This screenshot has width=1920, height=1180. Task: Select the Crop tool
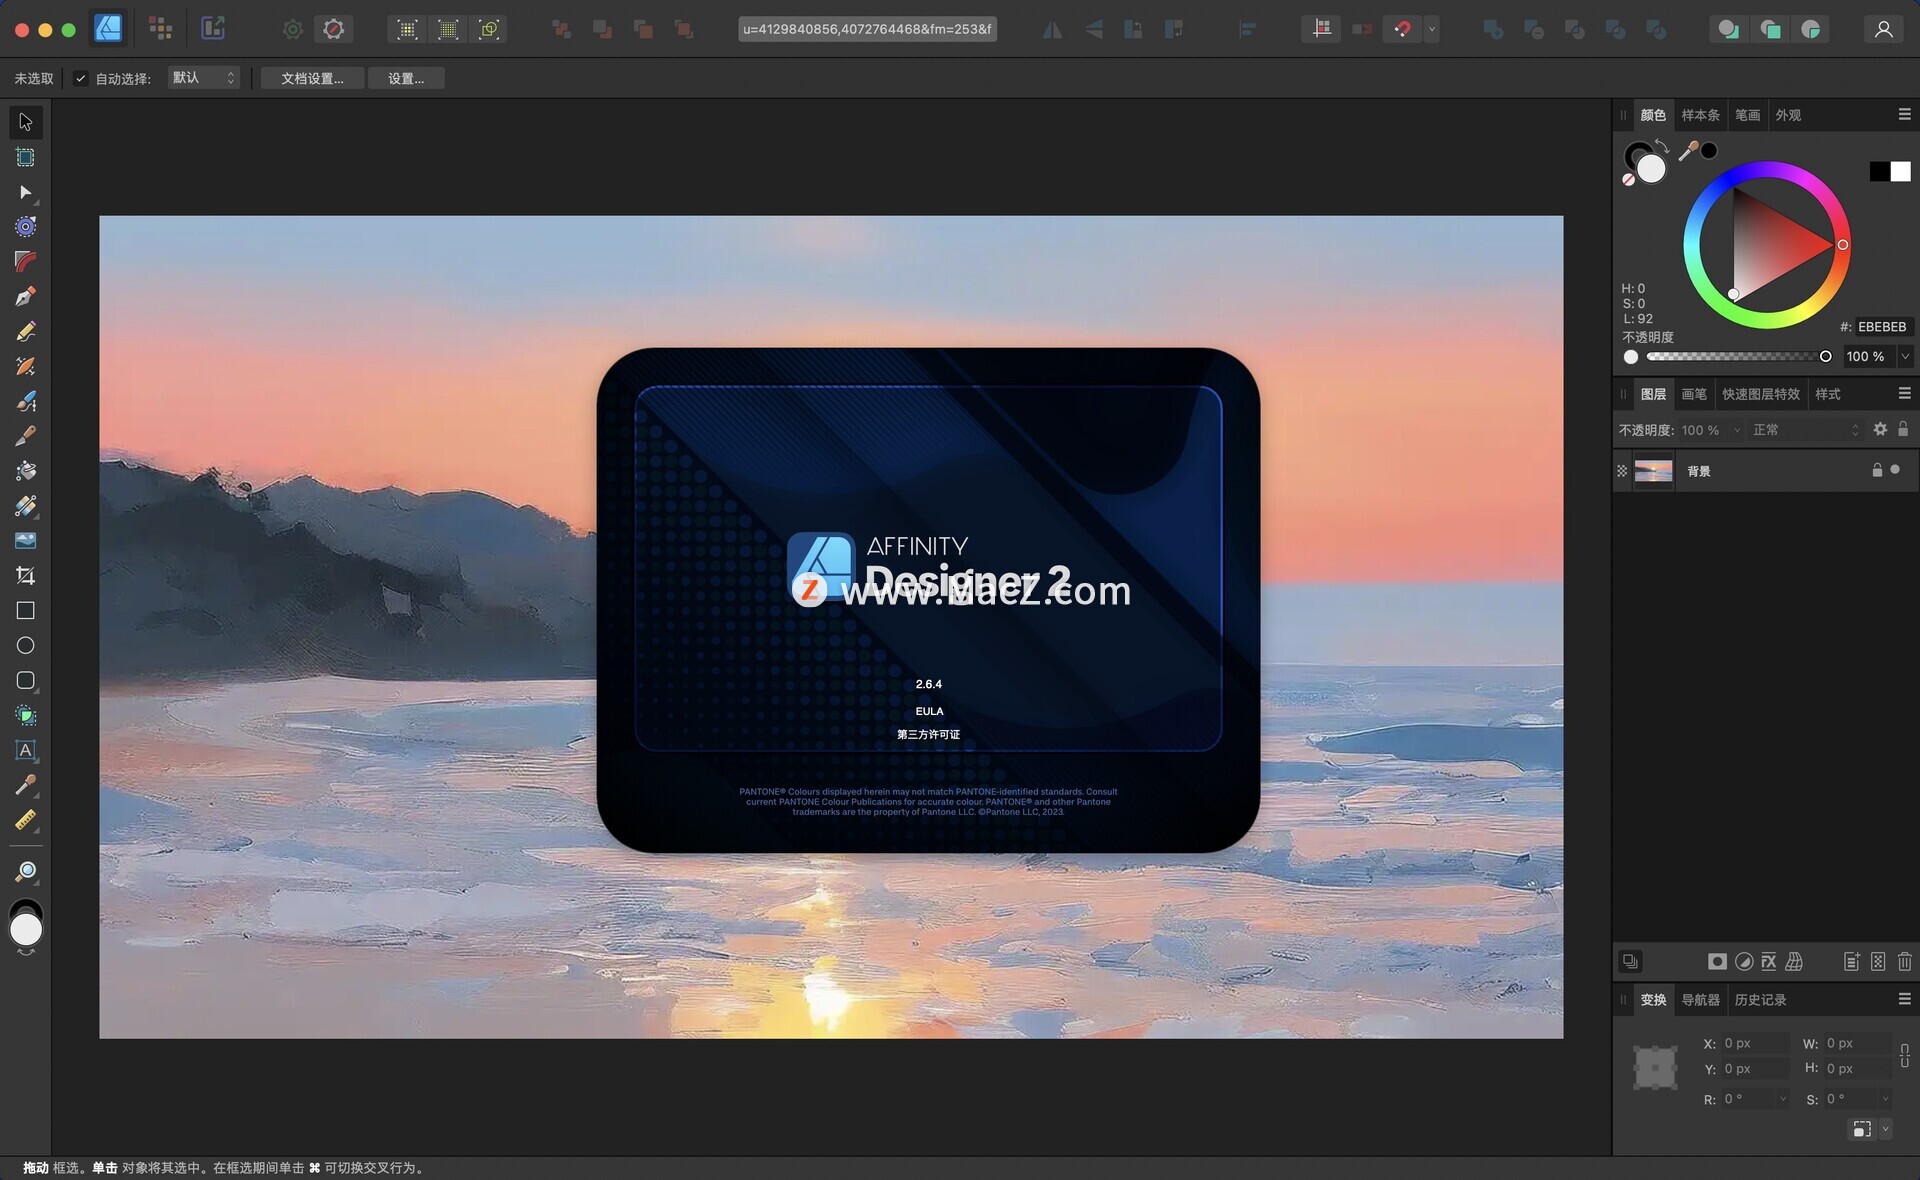(x=26, y=575)
